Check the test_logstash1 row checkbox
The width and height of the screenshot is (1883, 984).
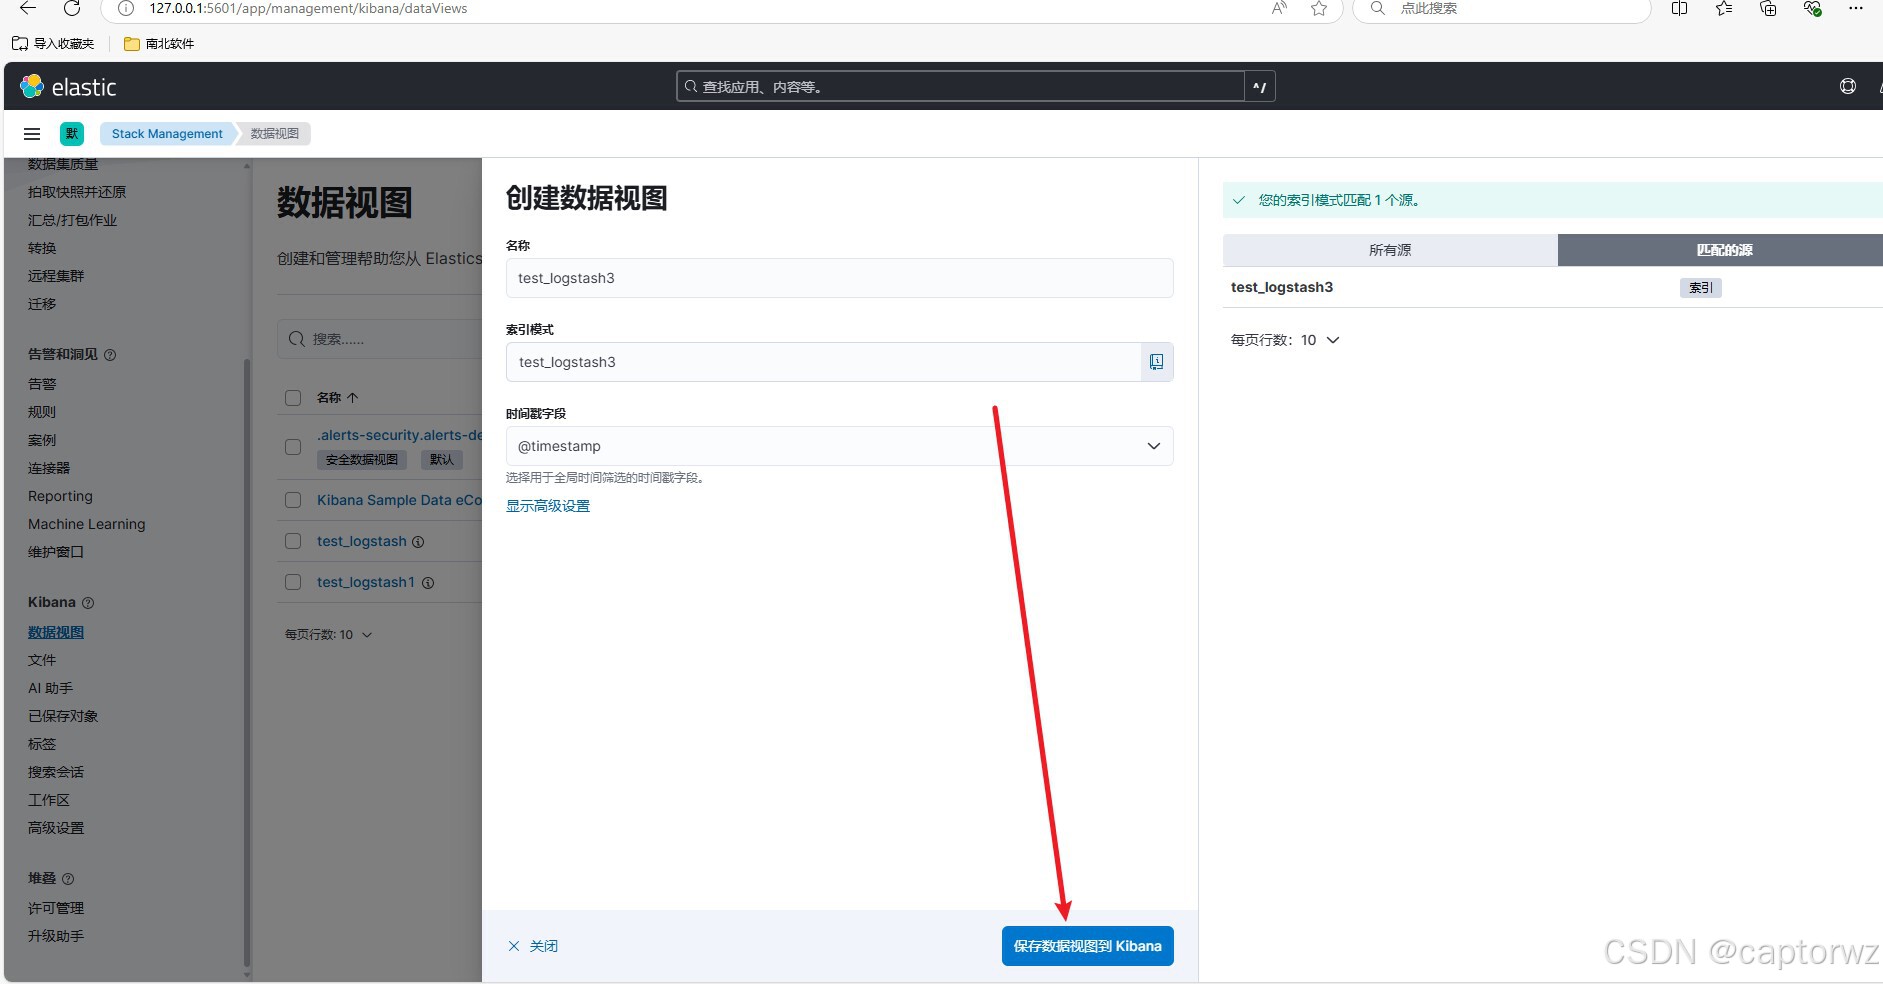[x=293, y=582]
